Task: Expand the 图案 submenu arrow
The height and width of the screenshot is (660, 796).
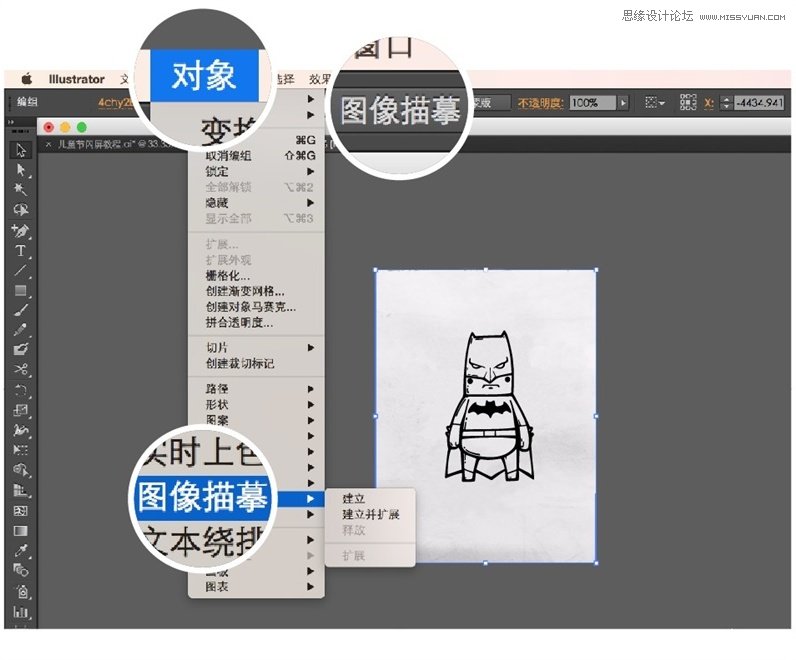Action: pos(311,420)
